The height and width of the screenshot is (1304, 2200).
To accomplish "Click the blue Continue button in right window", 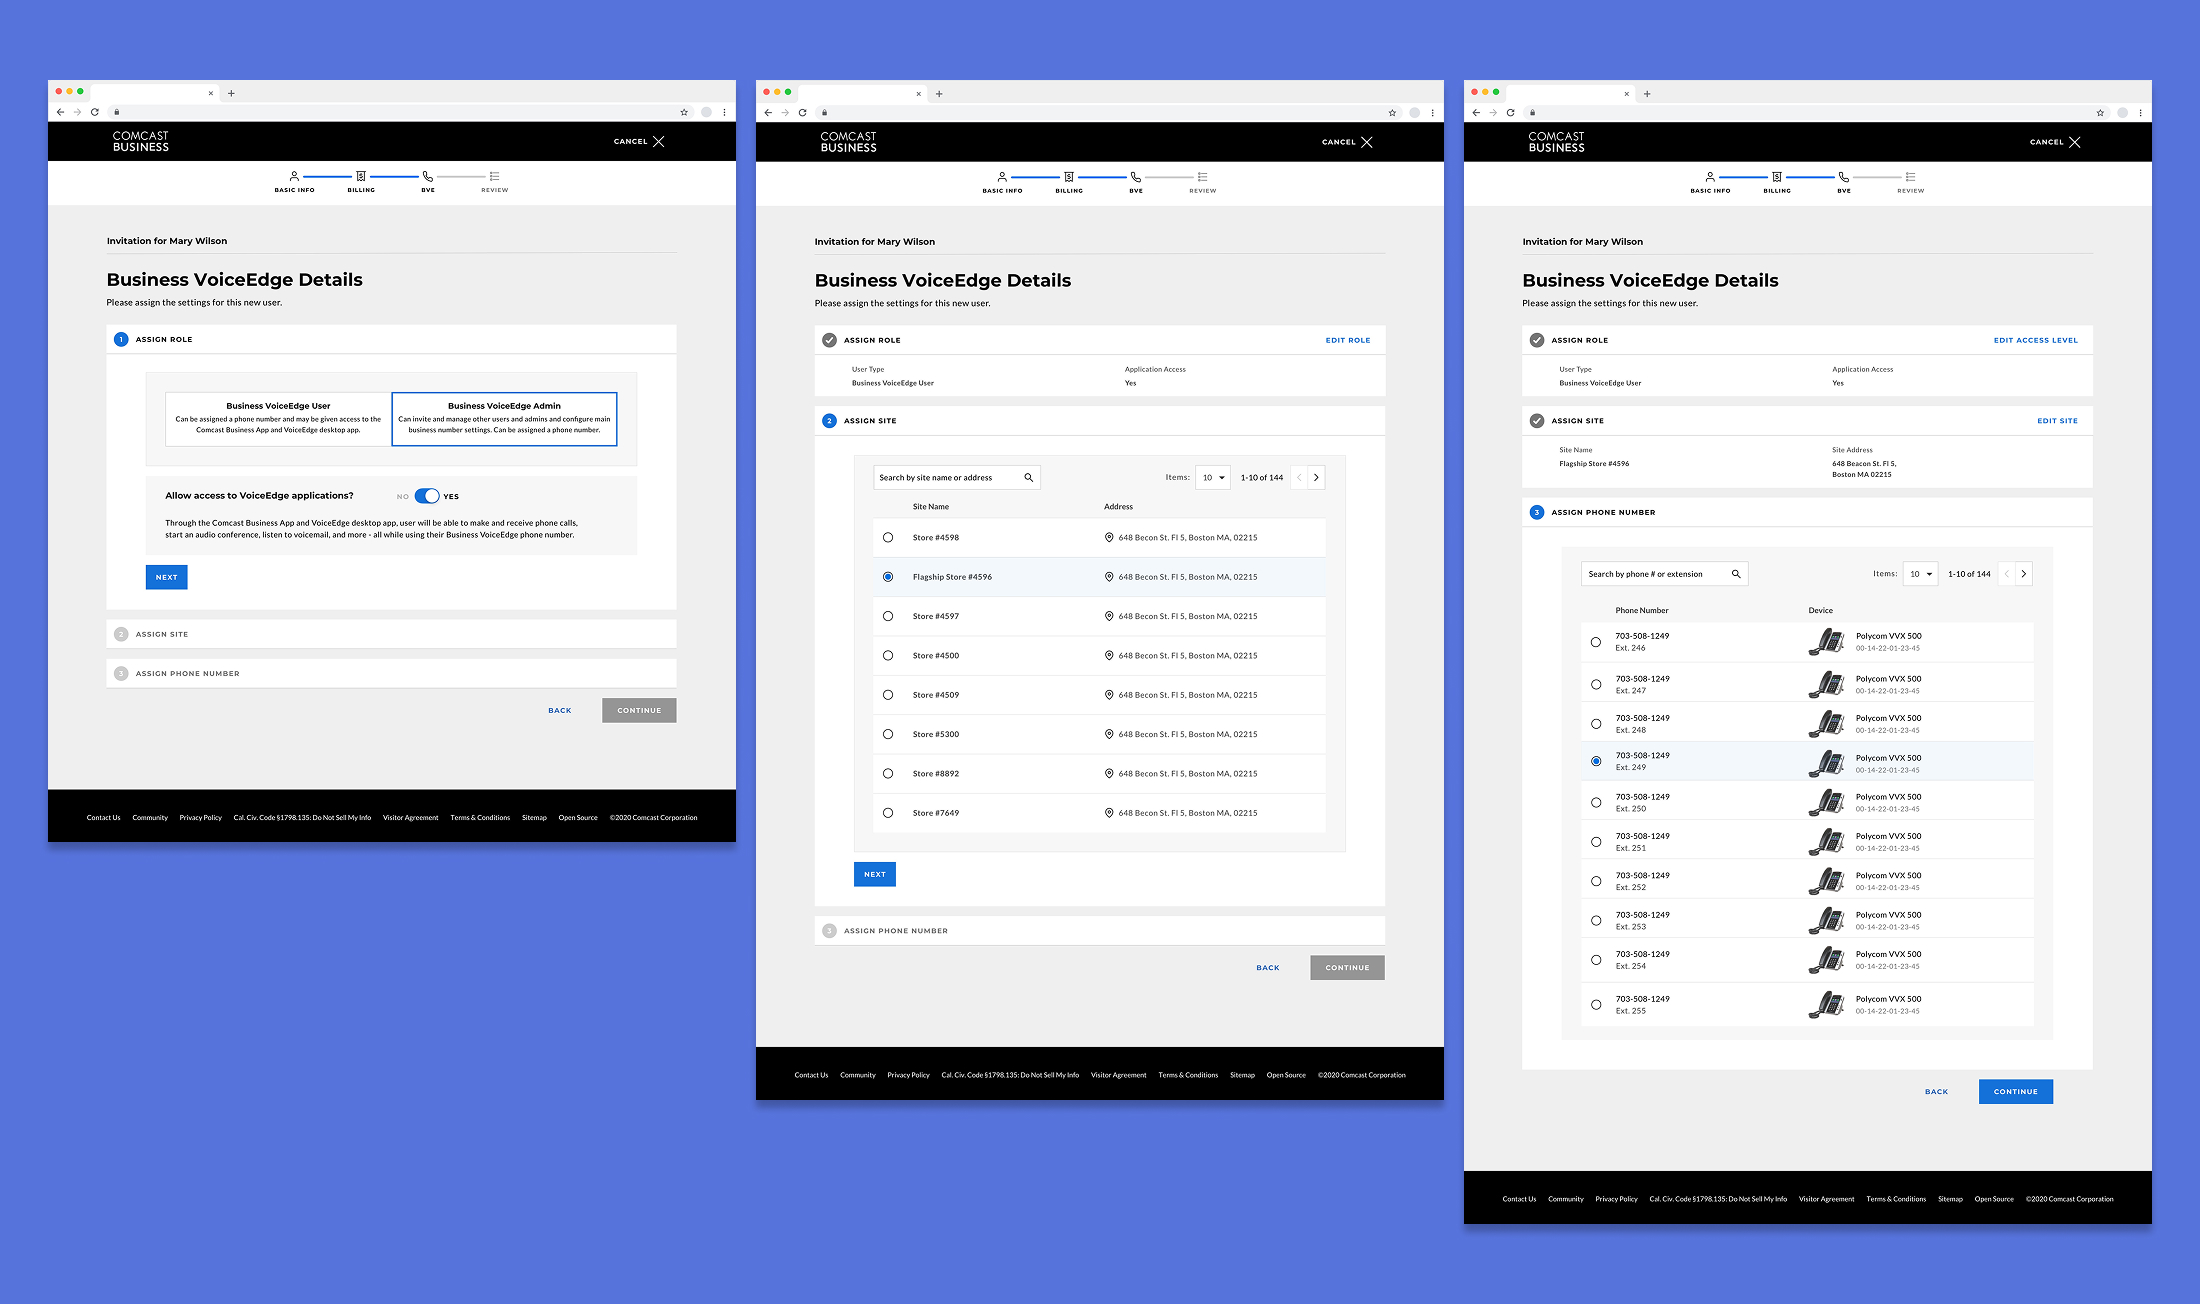I will [x=2015, y=1092].
